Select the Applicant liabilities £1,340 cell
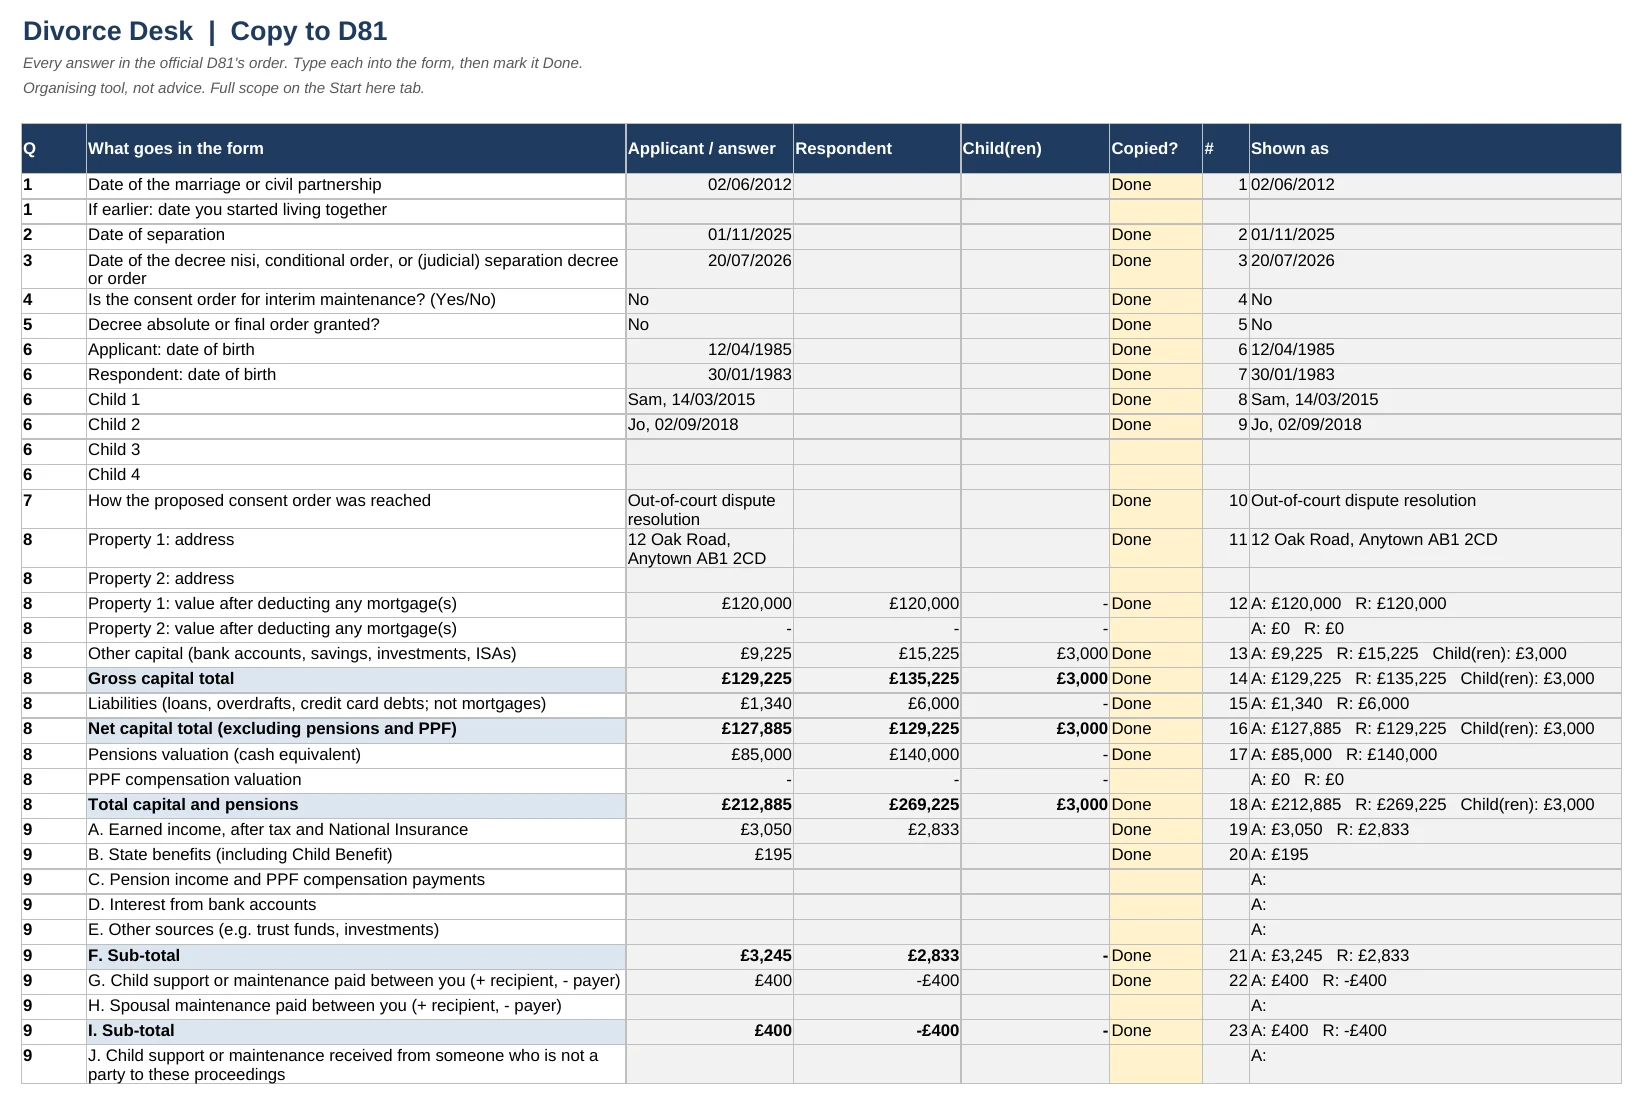 pyautogui.click(x=709, y=704)
